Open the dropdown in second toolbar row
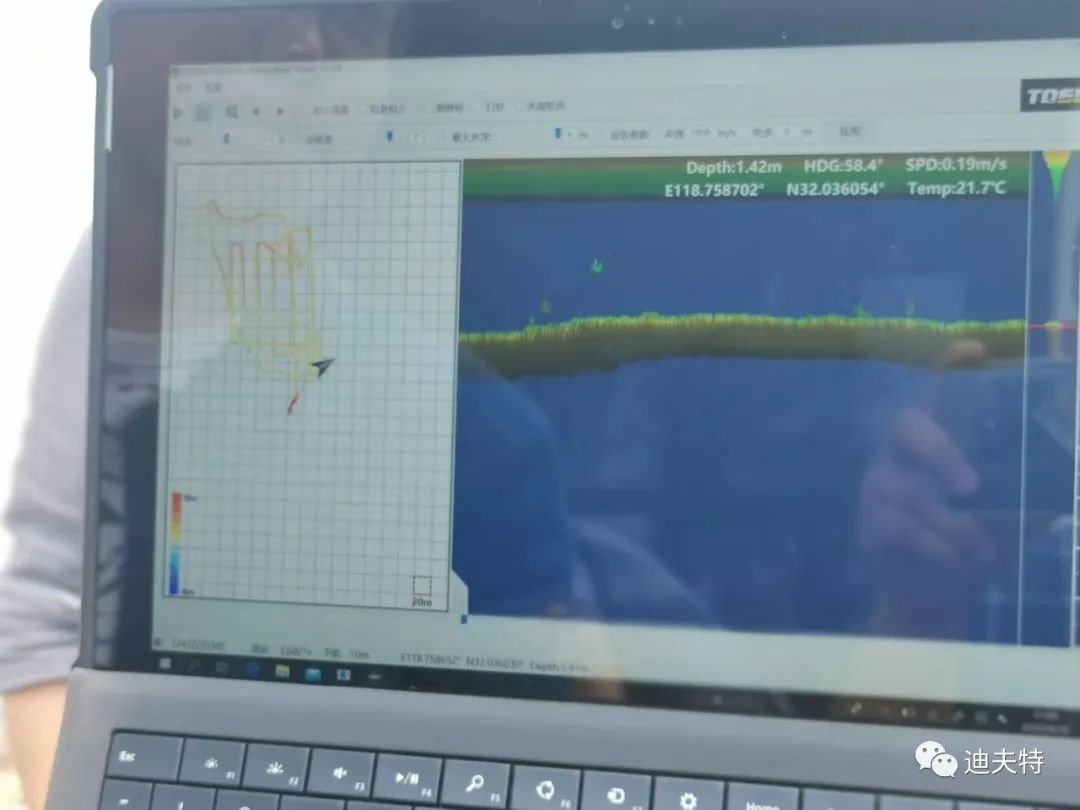 pyautogui.click(x=227, y=139)
